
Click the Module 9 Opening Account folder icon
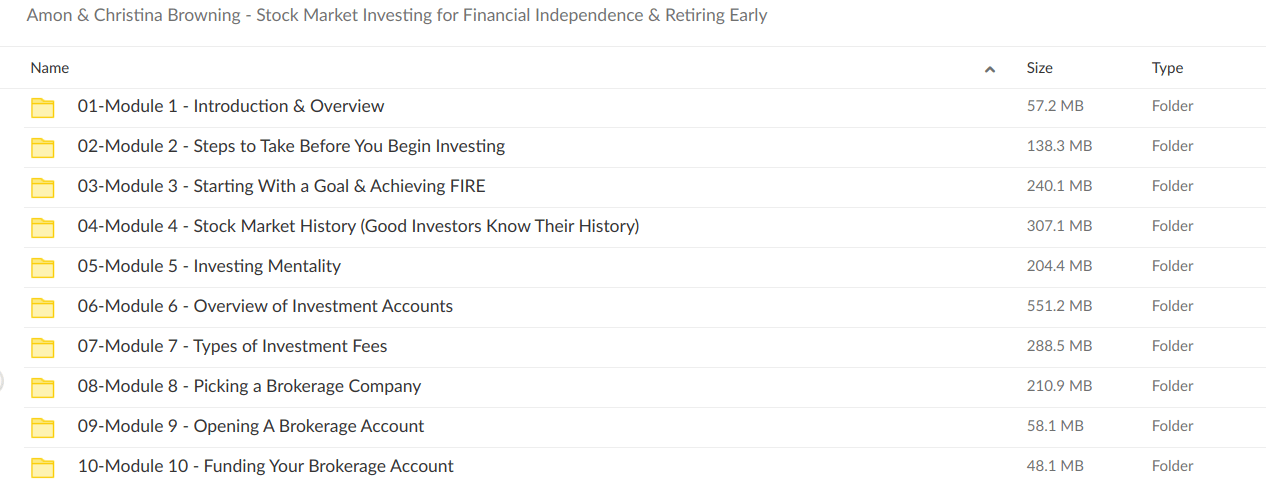point(42,427)
